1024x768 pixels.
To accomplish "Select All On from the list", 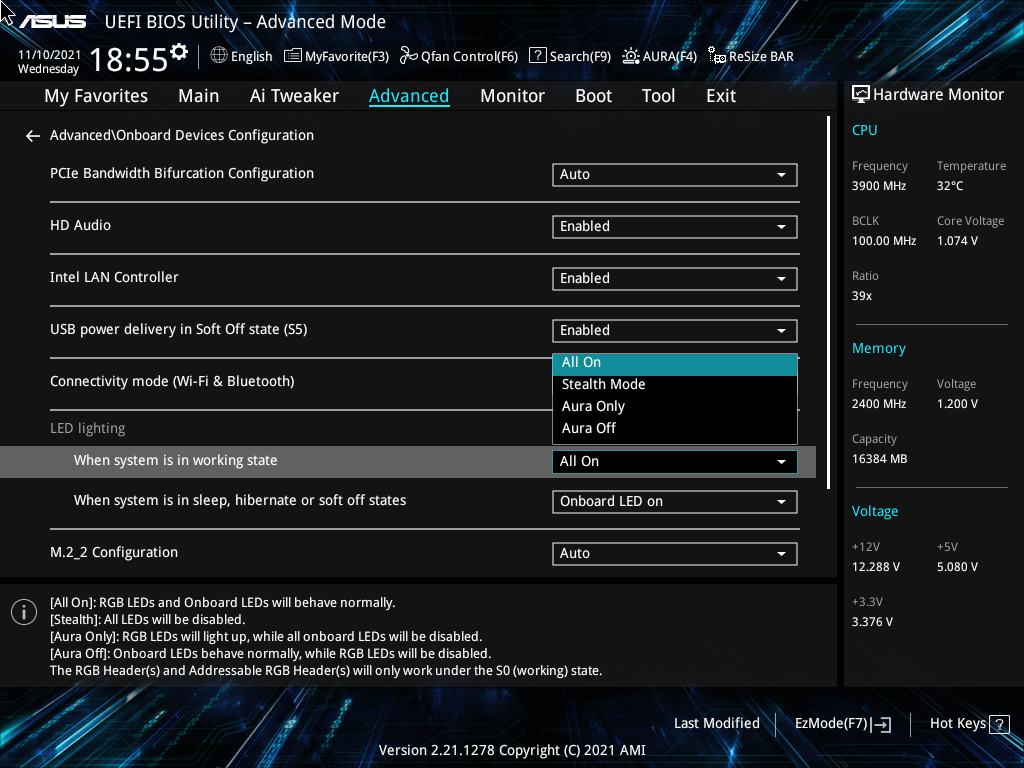I will [x=675, y=363].
